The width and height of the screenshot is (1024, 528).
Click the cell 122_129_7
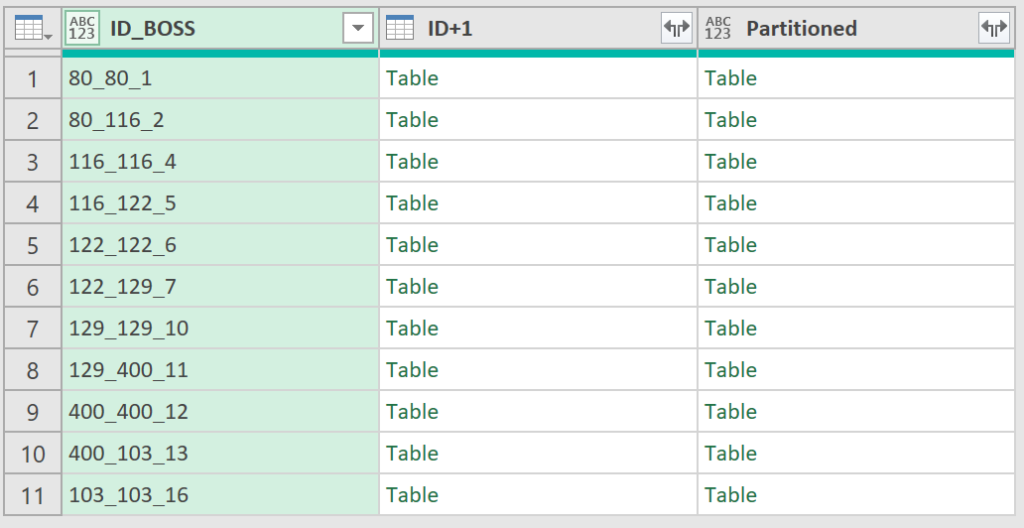[221, 287]
